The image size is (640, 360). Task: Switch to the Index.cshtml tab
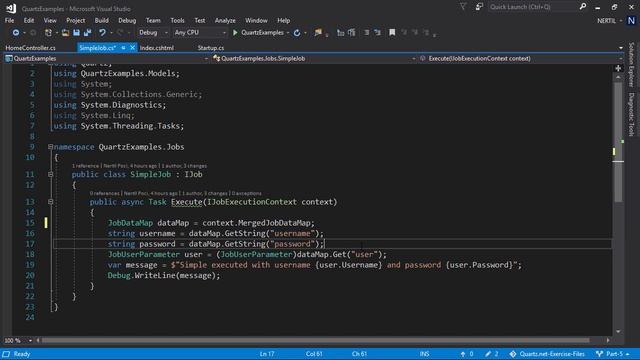[157, 48]
